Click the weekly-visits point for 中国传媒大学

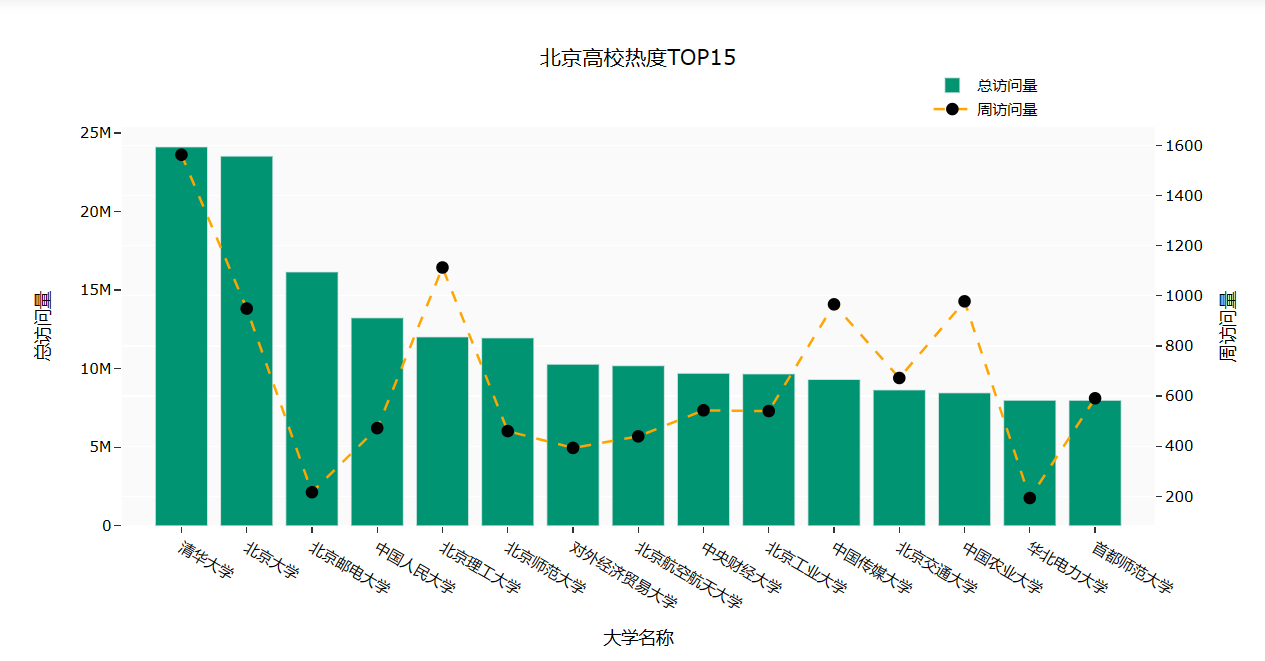[x=834, y=304]
